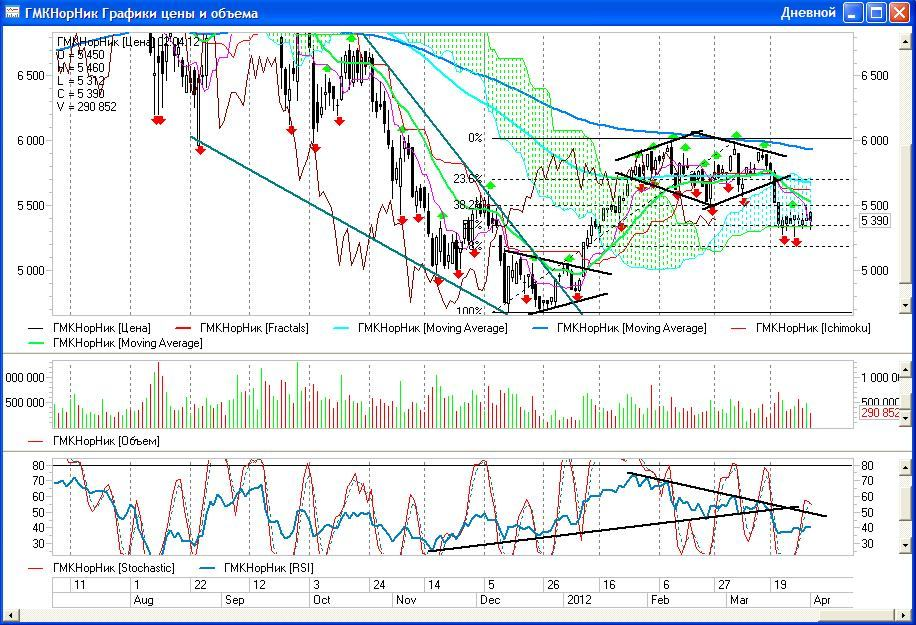
Task: Select the green Moving Average legend entry
Action: click(x=115, y=343)
